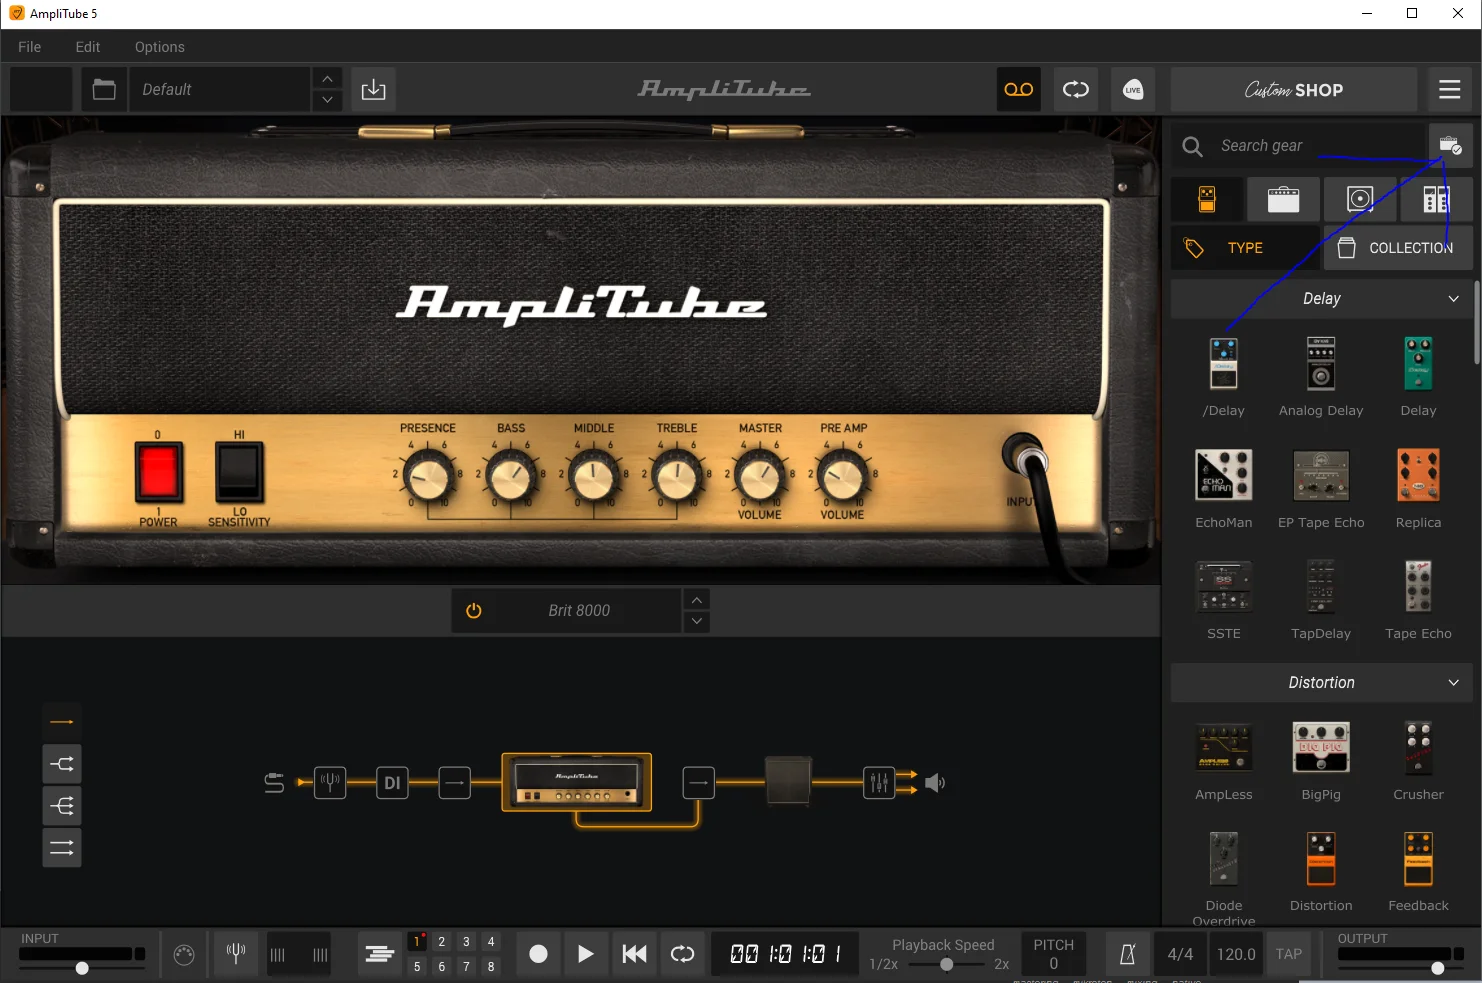Select recorder track 8
This screenshot has height=983, width=1482.
tap(490, 966)
